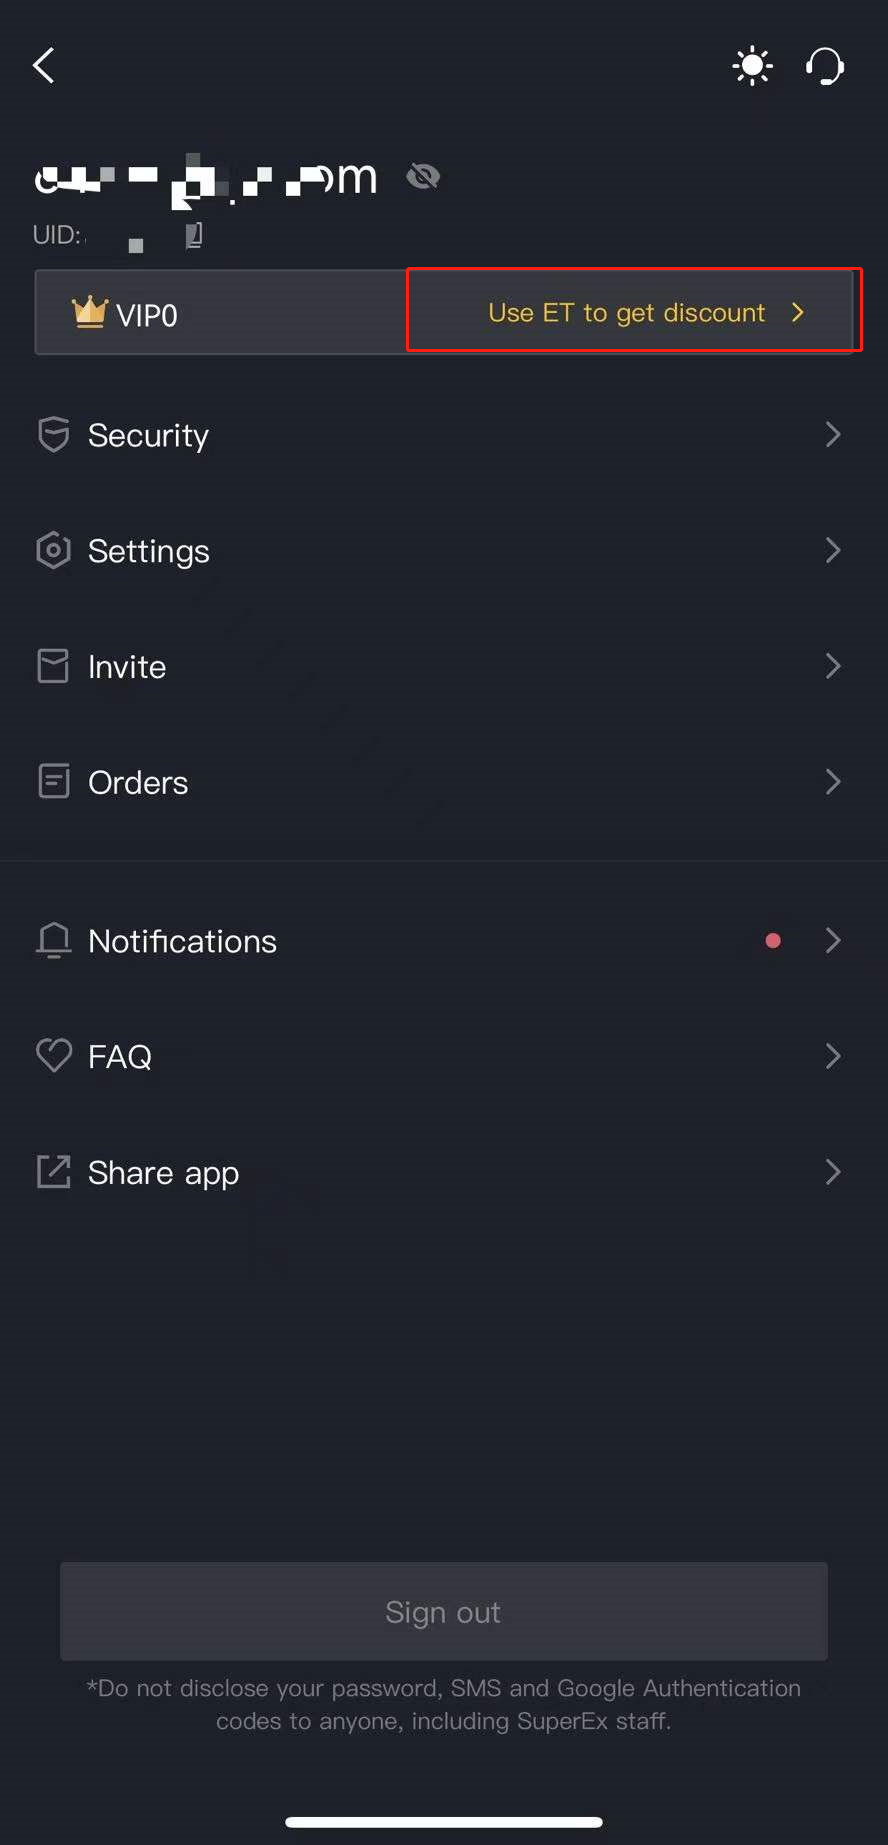Toggle account email visibility eye icon

pyautogui.click(x=423, y=177)
